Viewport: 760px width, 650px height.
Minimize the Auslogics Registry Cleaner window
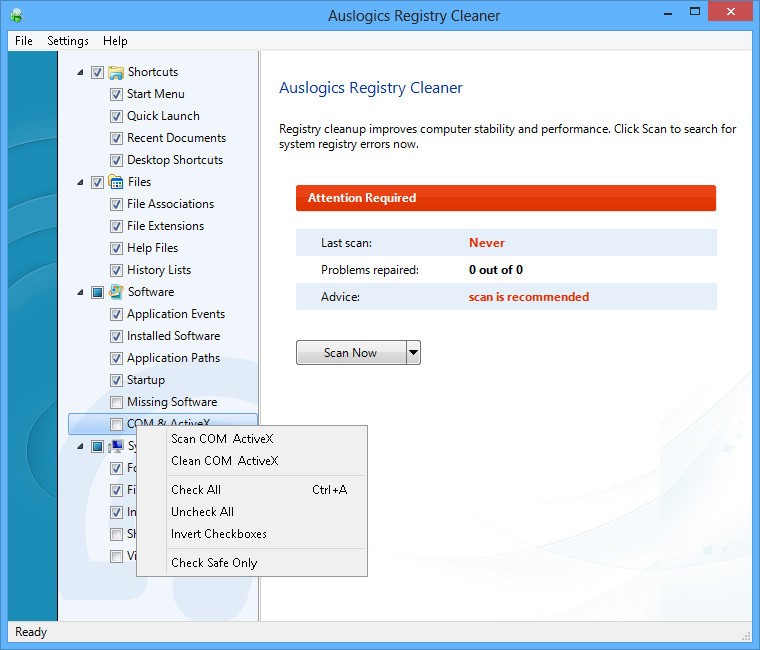point(668,13)
